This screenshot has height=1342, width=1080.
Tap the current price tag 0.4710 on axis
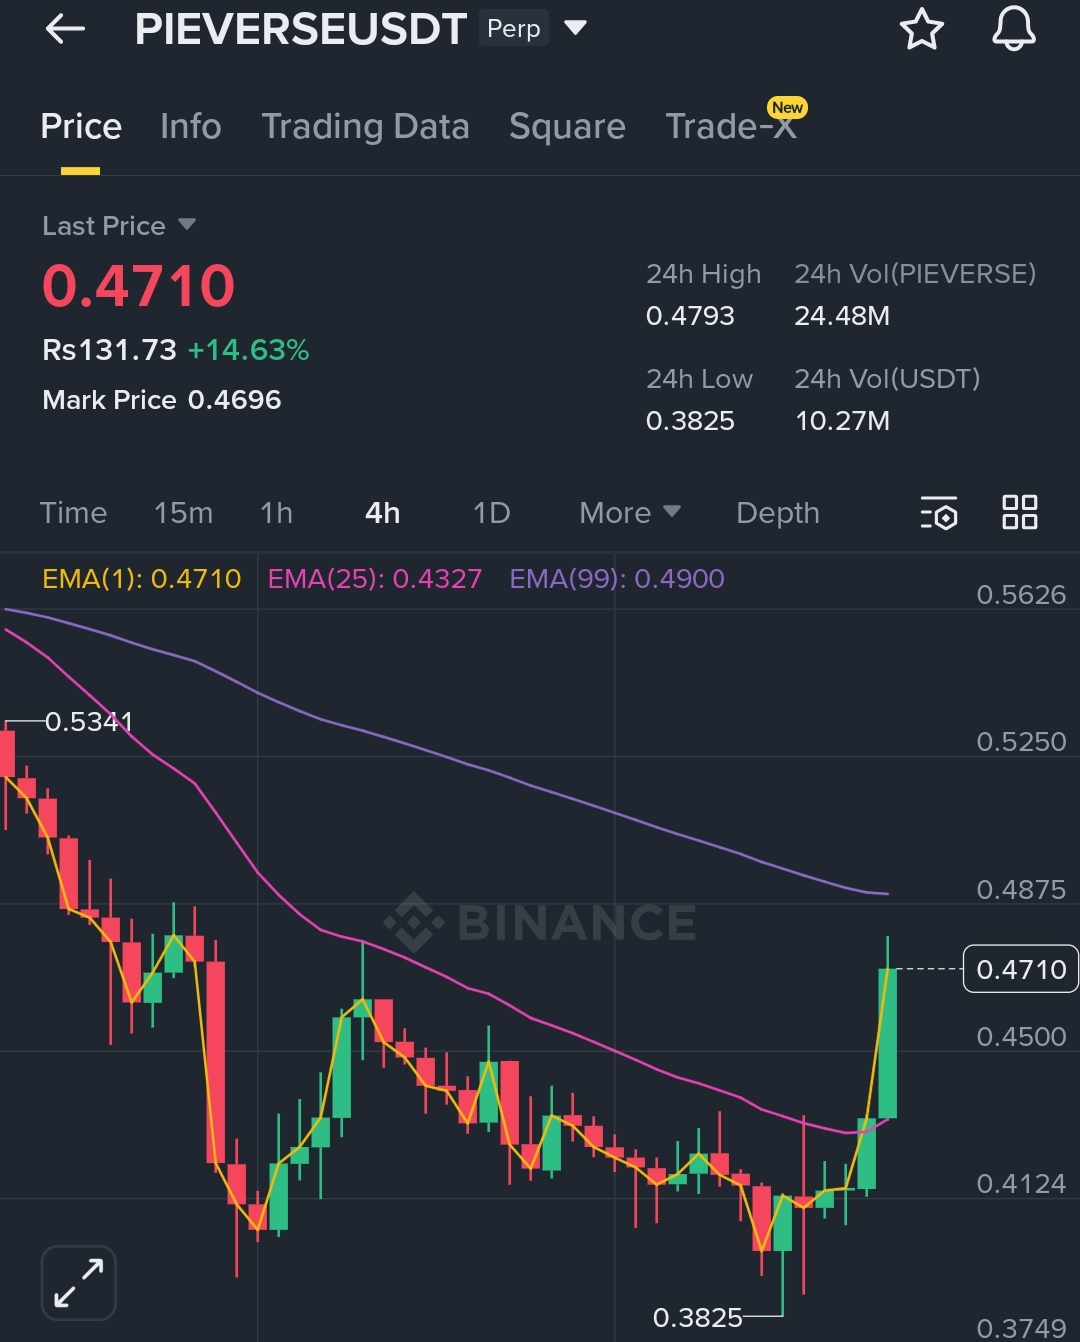pos(1020,969)
